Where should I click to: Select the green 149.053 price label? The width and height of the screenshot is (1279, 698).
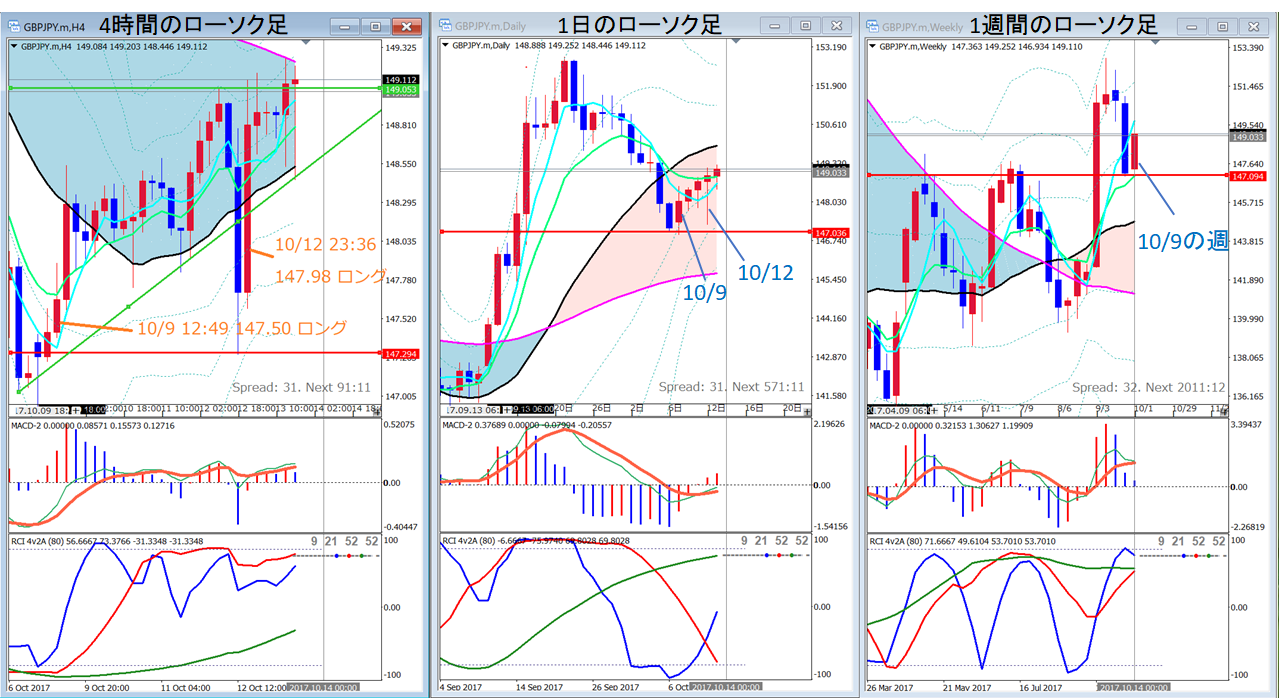pyautogui.click(x=400, y=90)
